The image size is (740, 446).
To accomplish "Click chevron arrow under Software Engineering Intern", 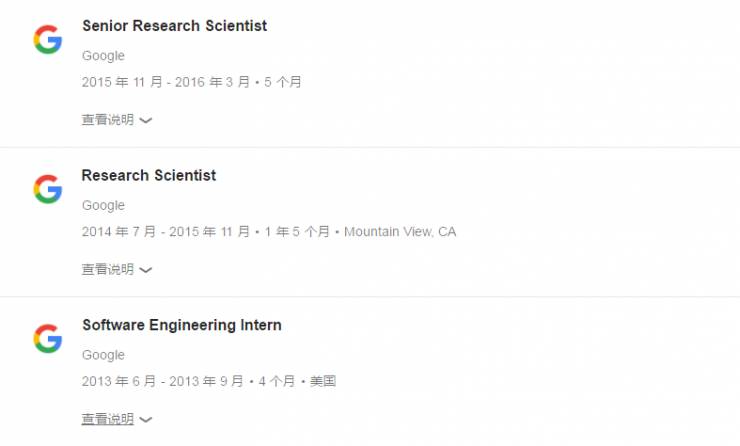I will point(146,420).
